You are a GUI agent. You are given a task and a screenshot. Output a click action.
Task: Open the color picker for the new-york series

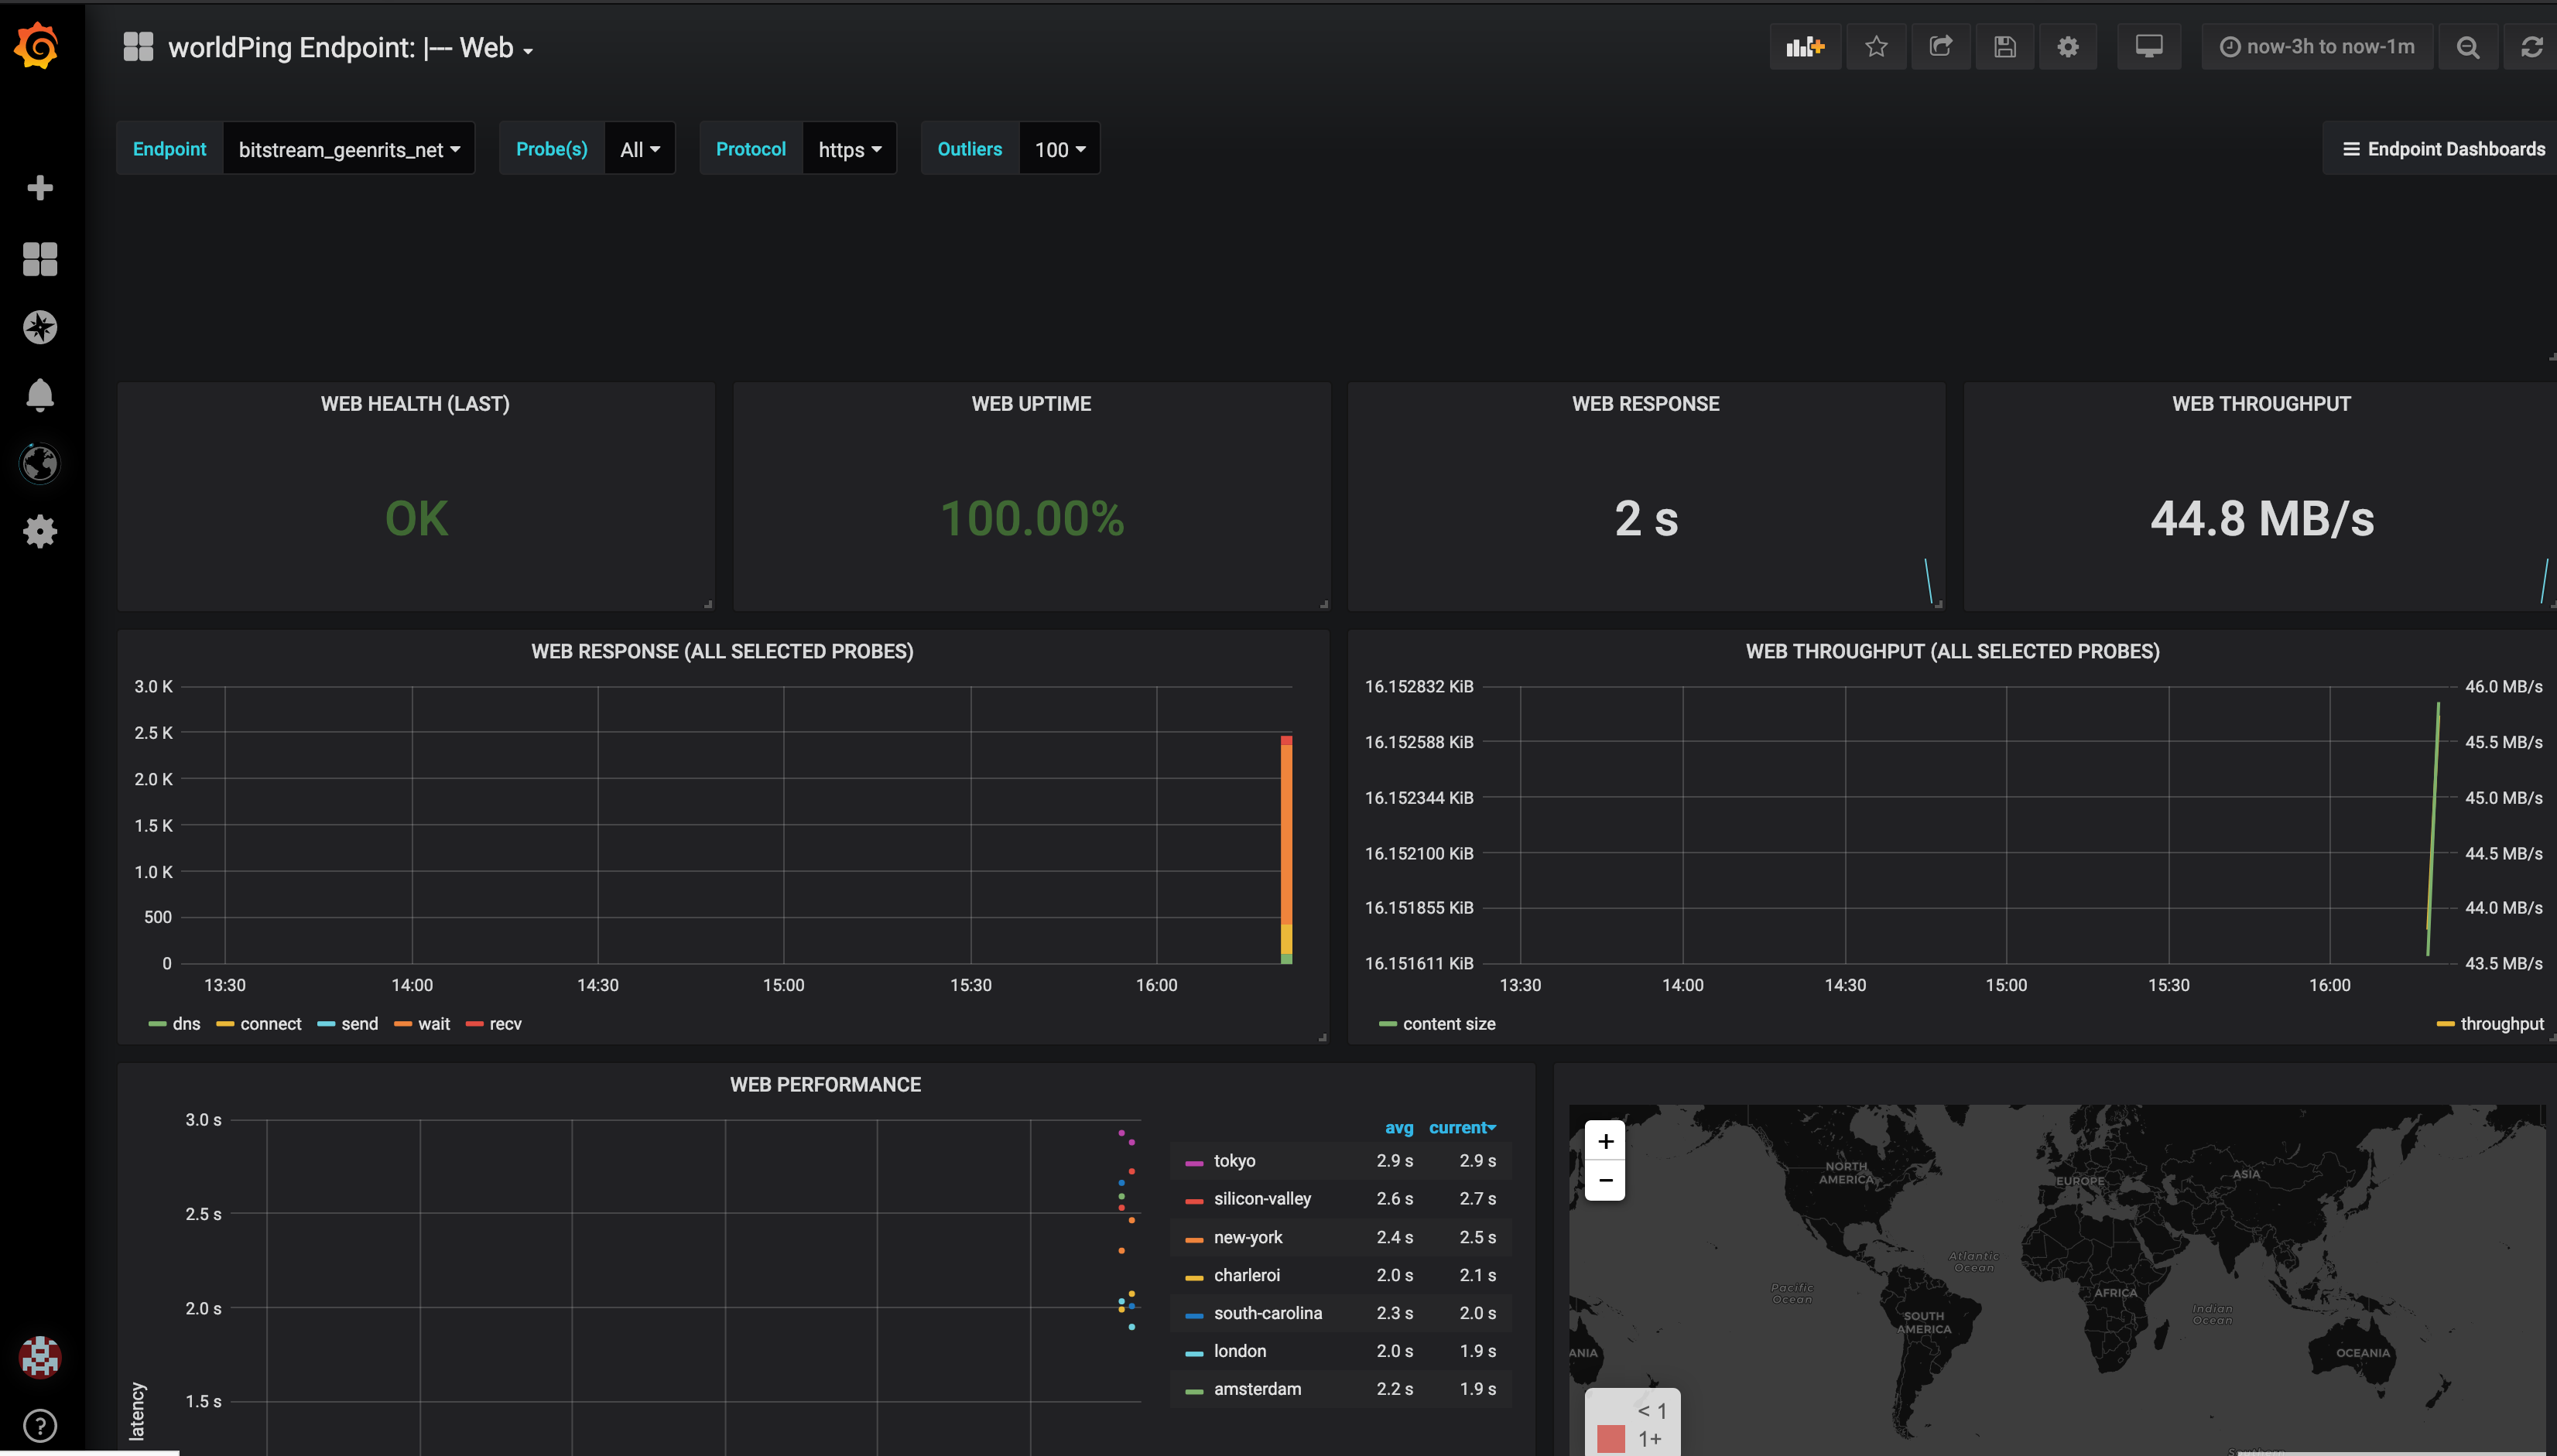tap(1193, 1237)
